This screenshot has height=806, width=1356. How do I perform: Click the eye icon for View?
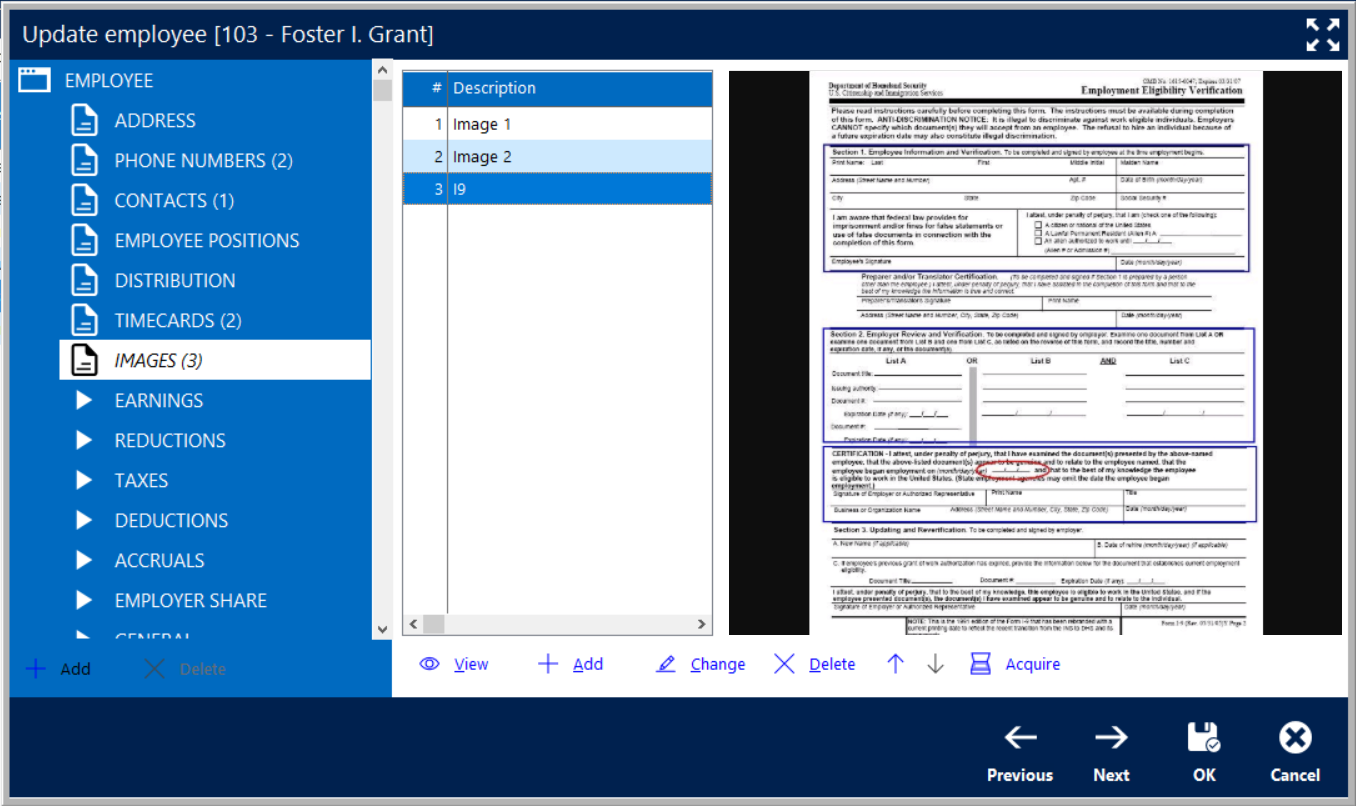(x=430, y=664)
